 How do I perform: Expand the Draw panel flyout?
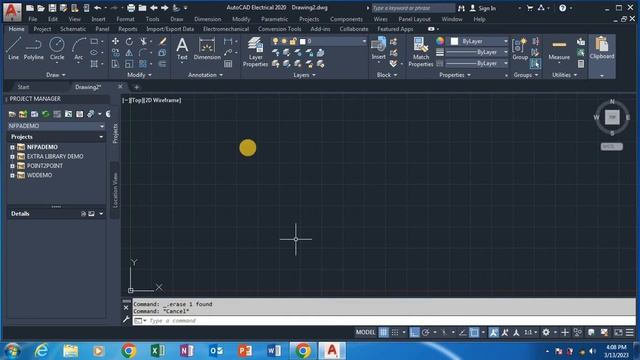(x=56, y=75)
